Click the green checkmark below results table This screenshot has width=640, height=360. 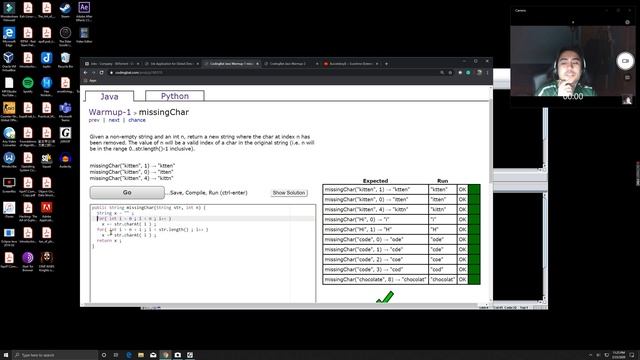pos(385,297)
